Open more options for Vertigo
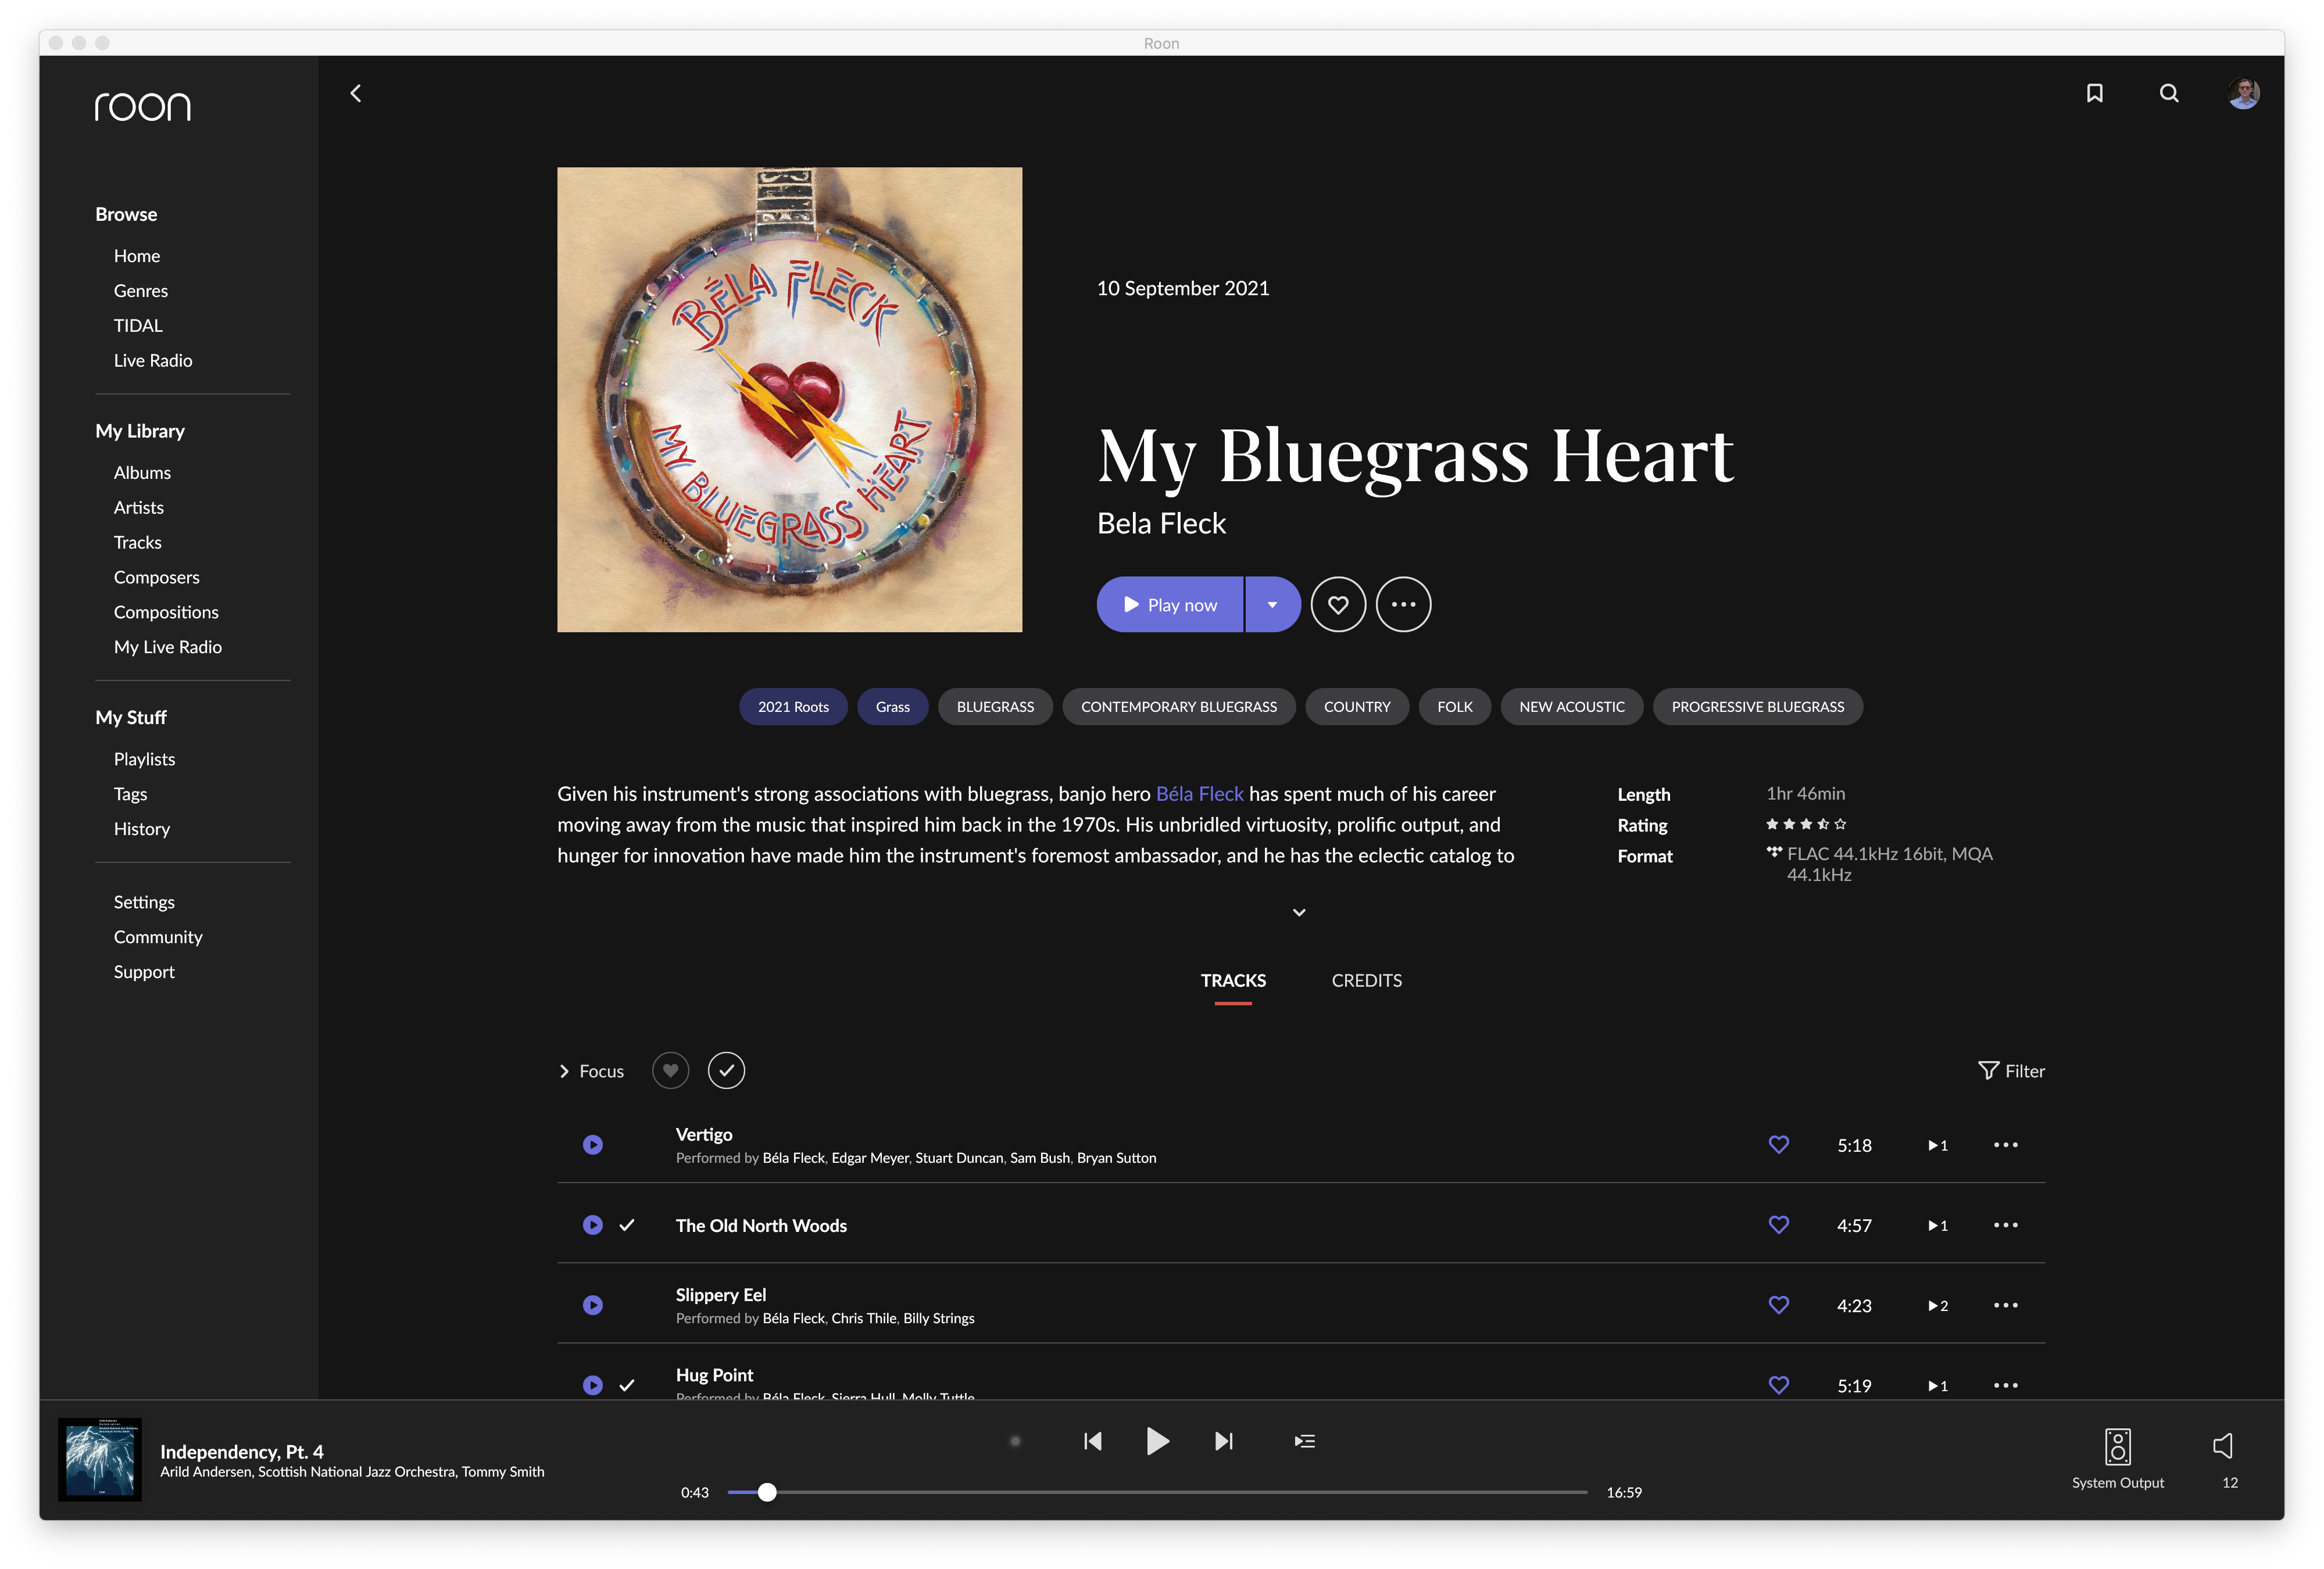This screenshot has height=1569, width=2324. click(2005, 1144)
